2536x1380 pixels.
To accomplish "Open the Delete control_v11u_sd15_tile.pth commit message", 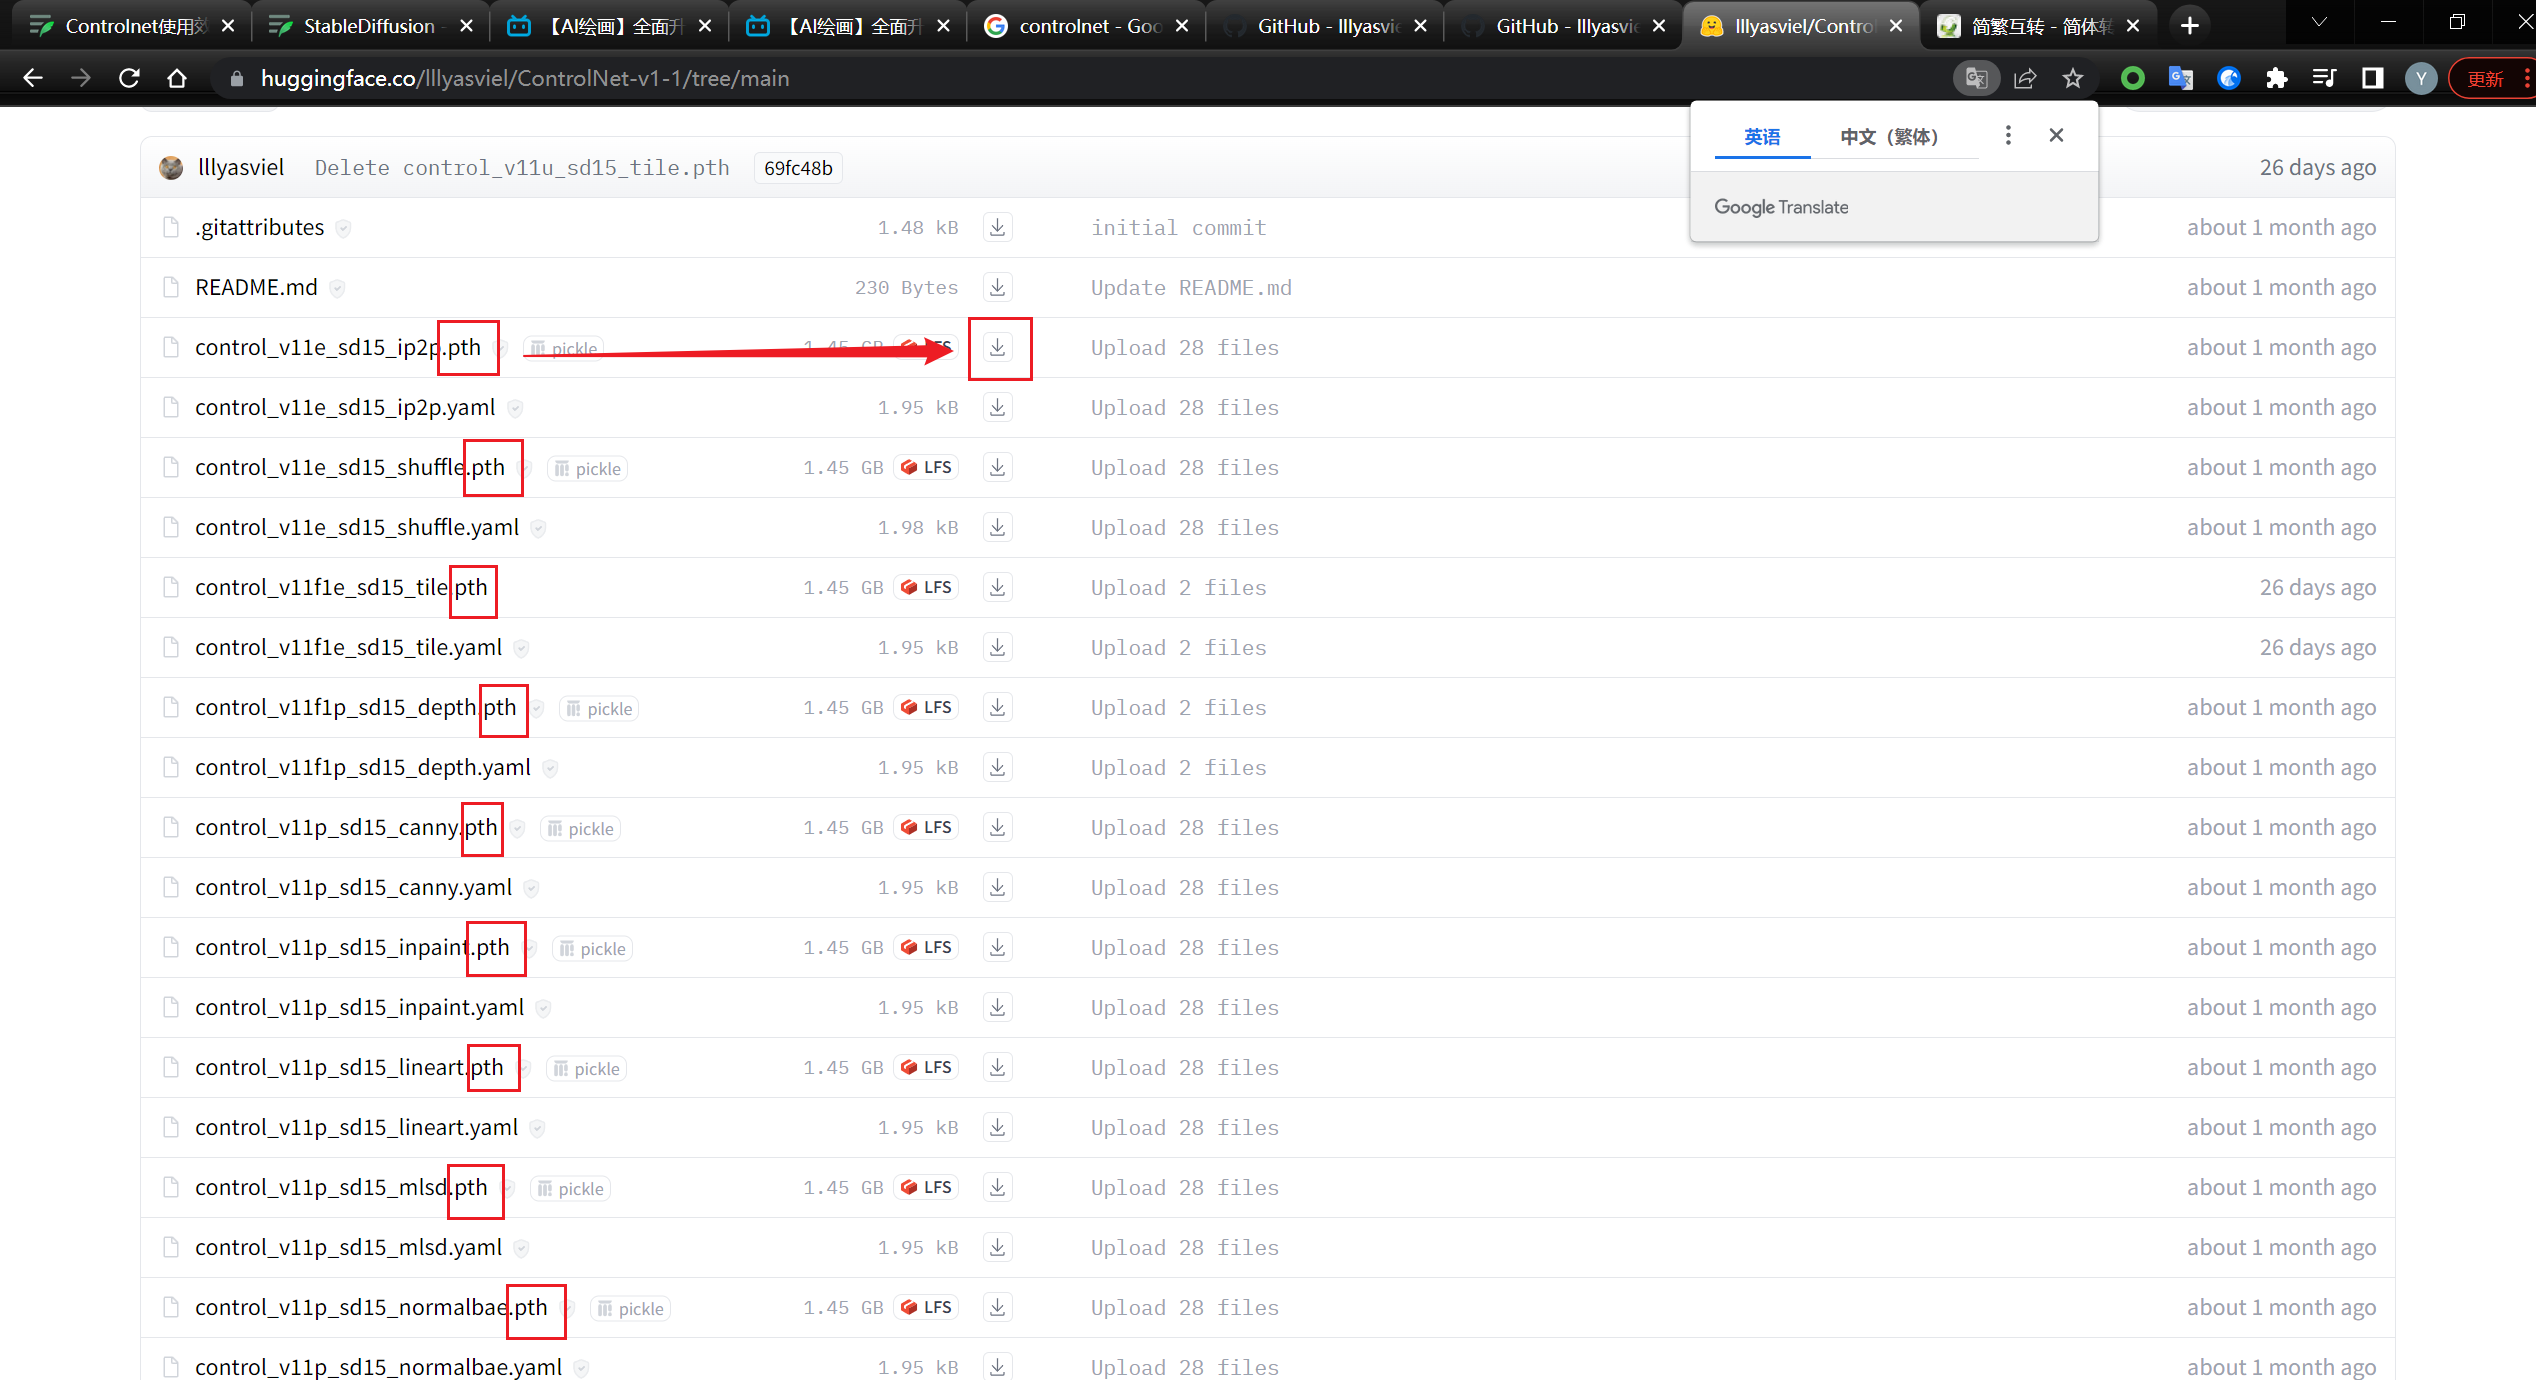I will point(522,168).
